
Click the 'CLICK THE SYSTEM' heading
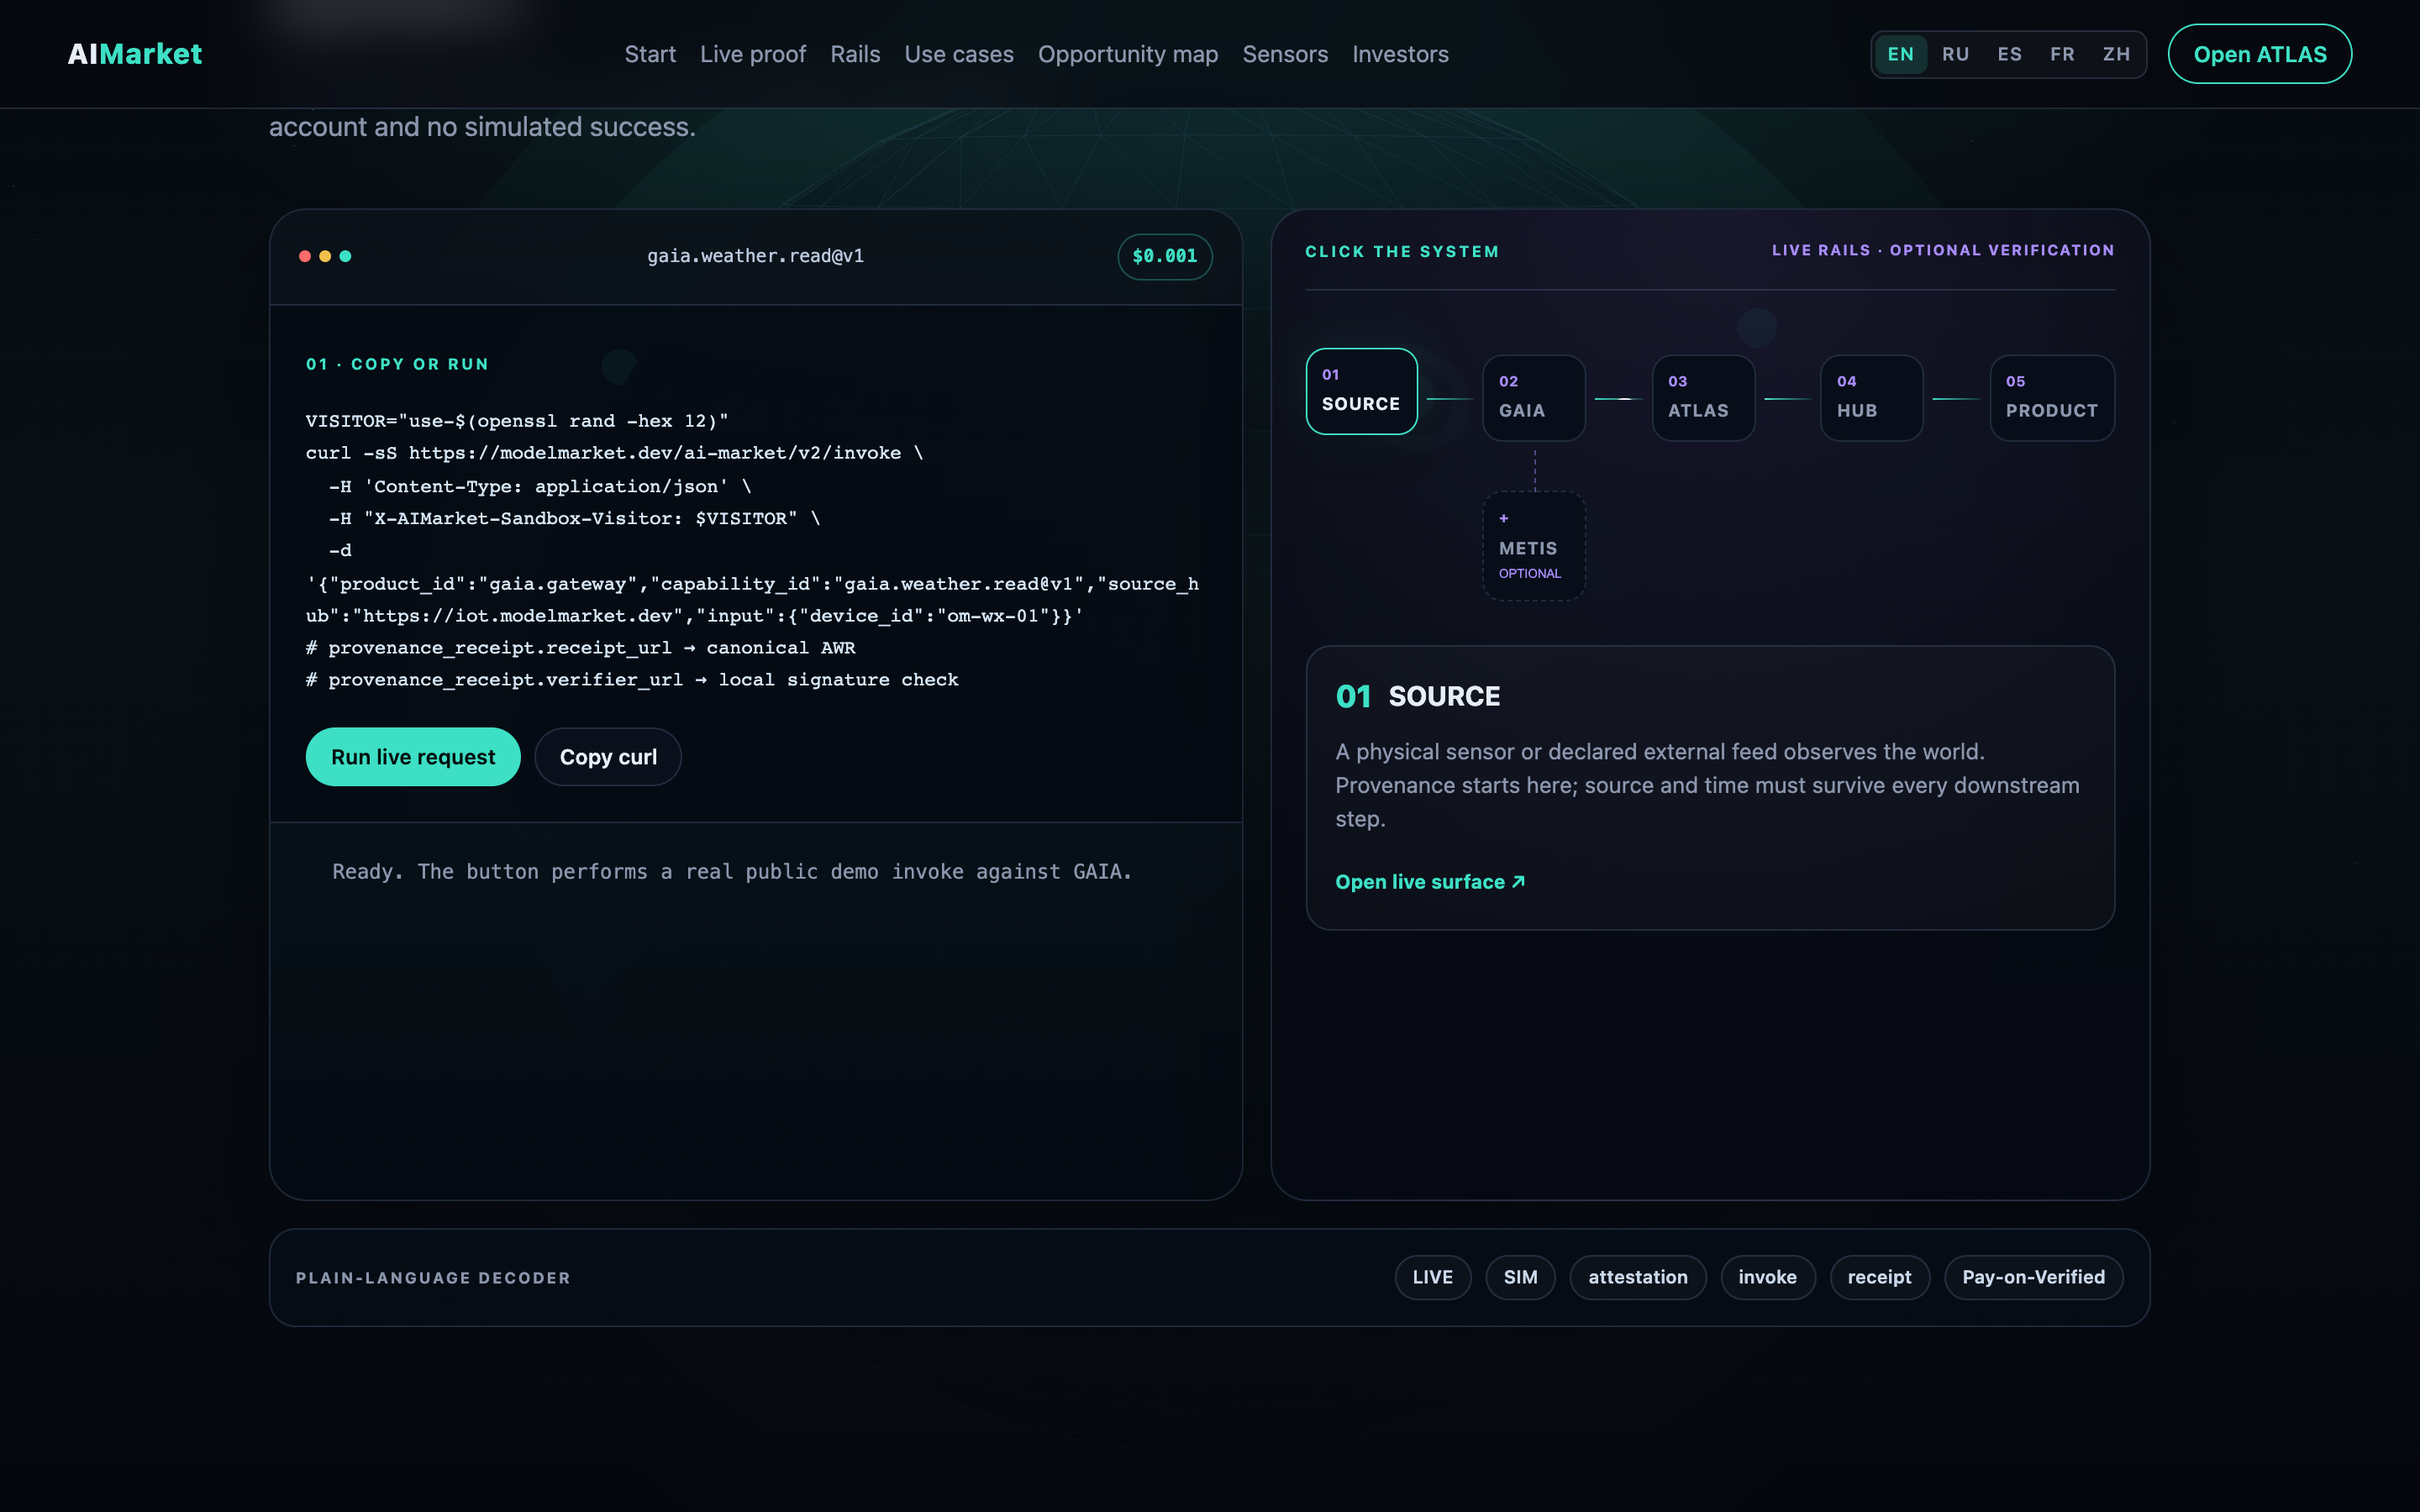pyautogui.click(x=1402, y=252)
